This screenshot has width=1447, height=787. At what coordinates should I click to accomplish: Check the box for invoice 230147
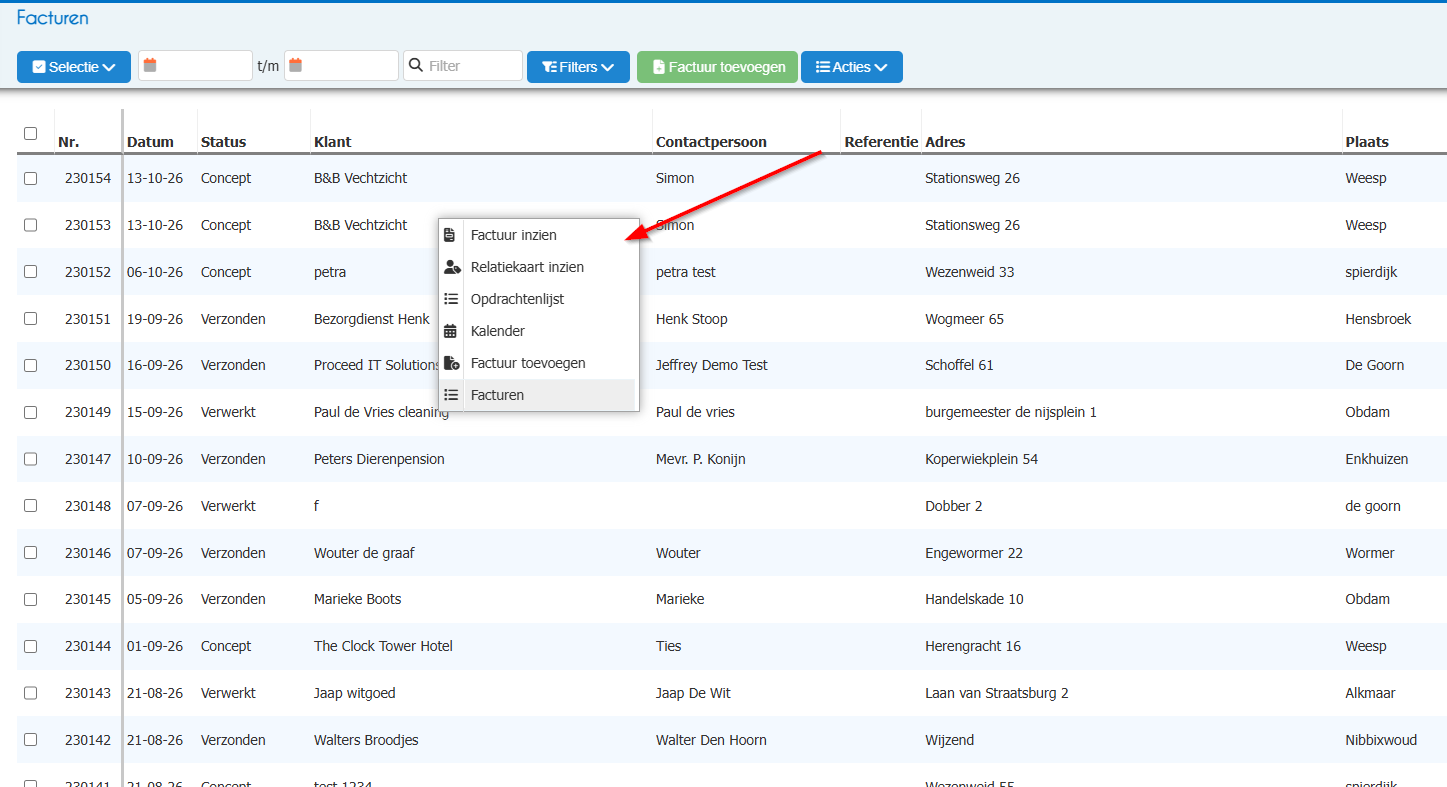tap(30, 459)
